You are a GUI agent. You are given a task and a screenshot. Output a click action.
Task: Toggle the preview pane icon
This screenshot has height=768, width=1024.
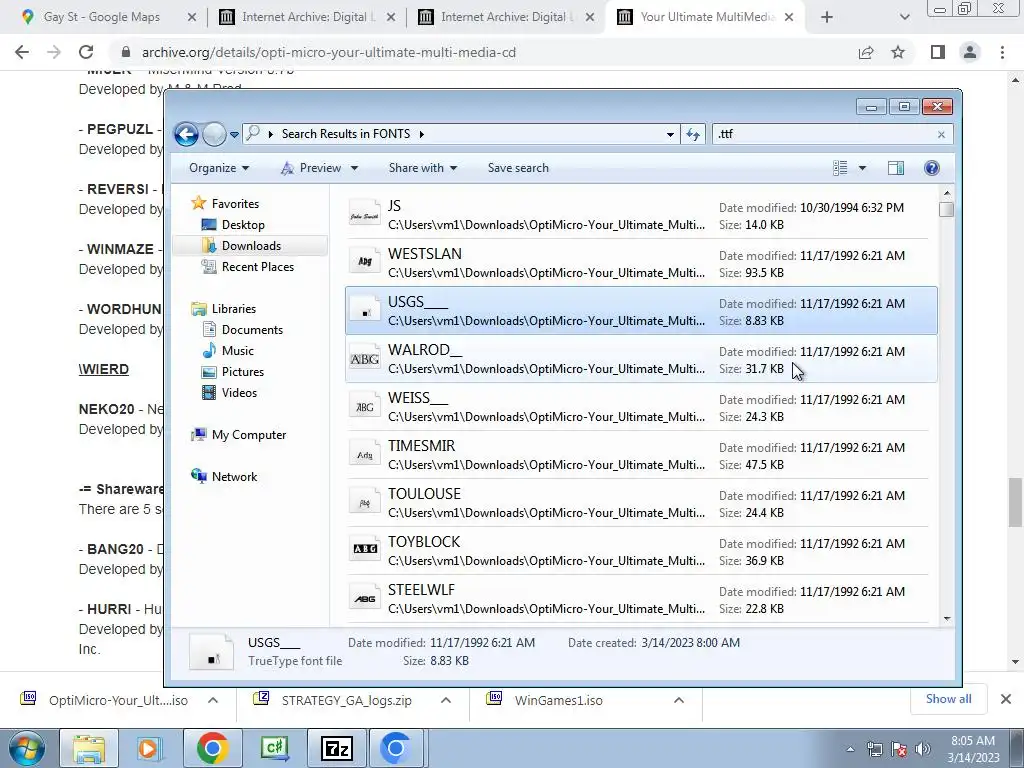point(896,168)
